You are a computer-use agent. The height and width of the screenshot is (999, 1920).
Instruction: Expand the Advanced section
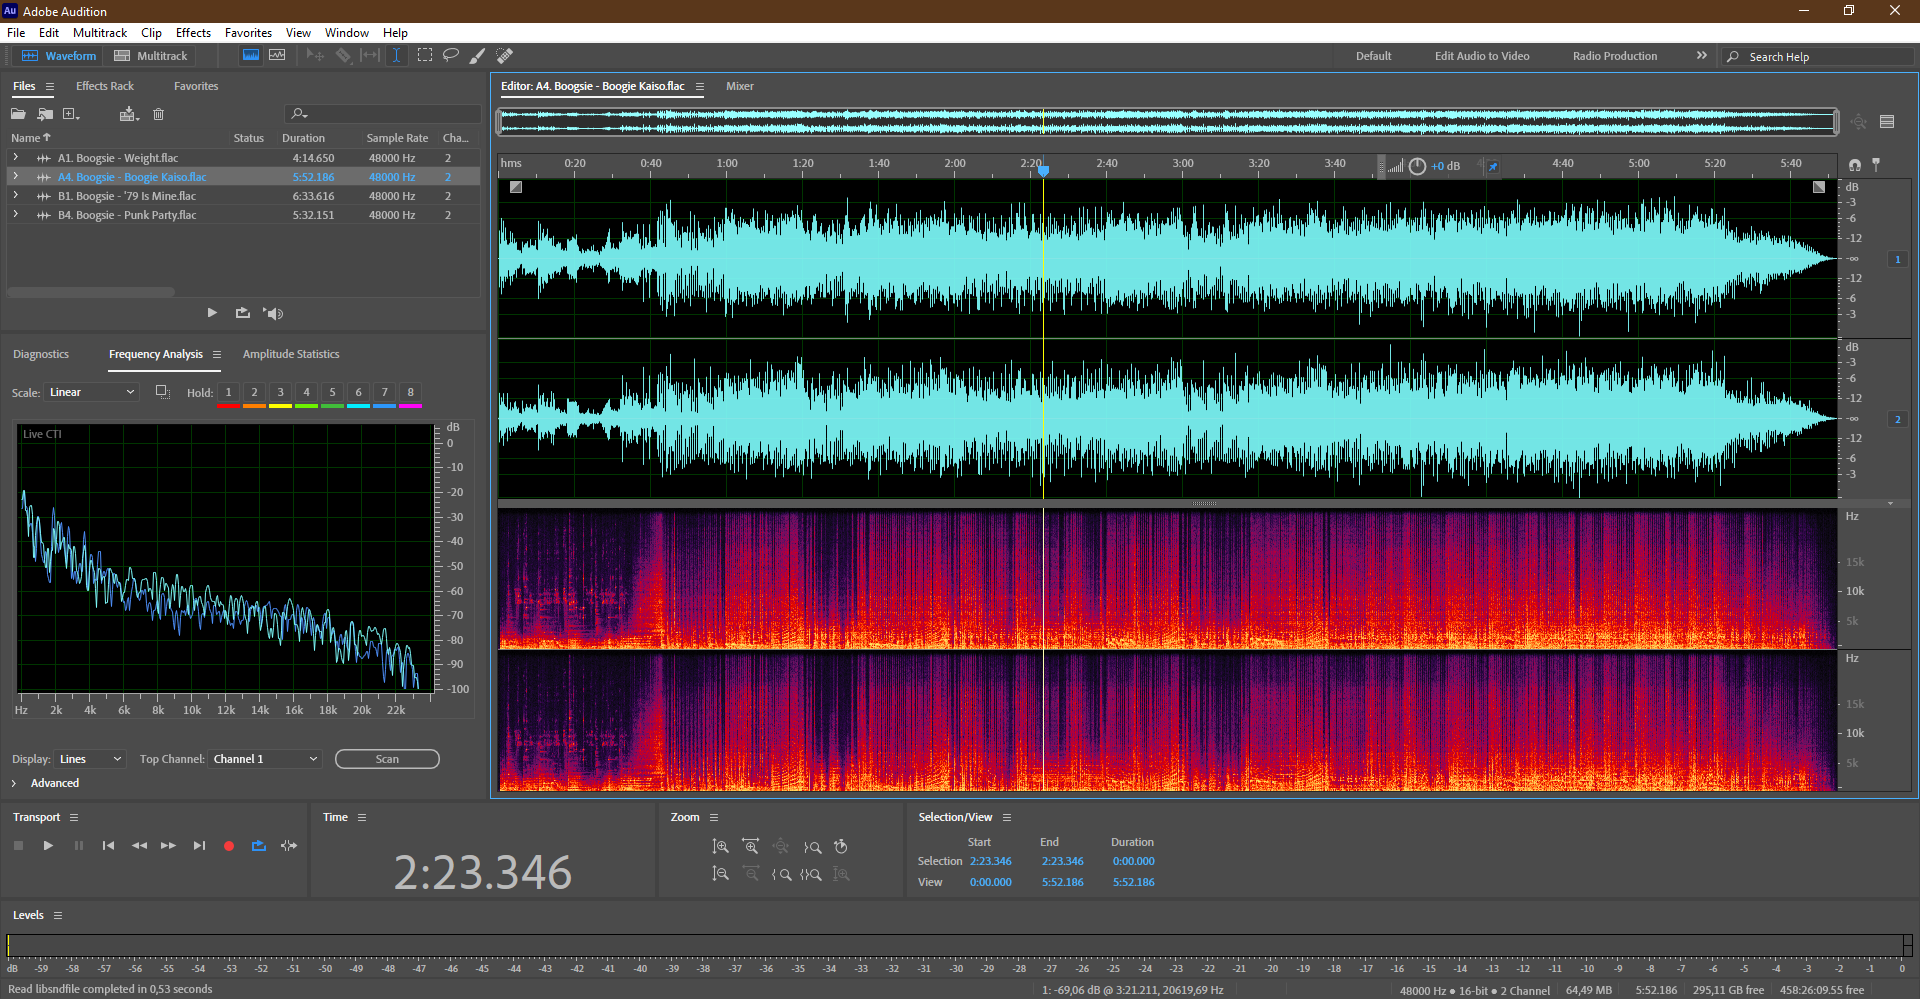(x=14, y=783)
